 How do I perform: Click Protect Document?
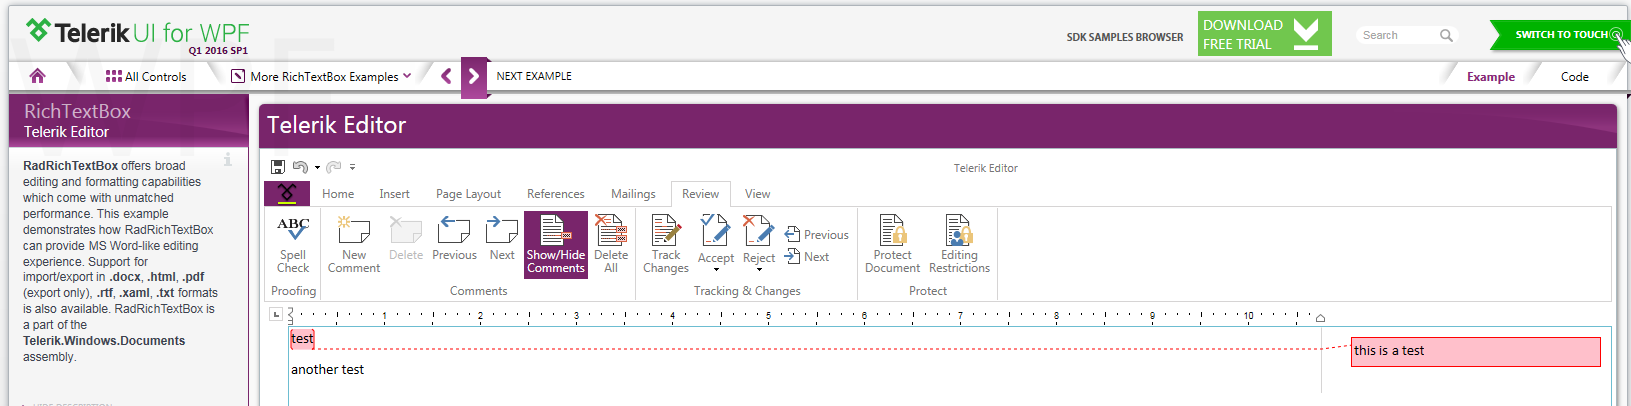click(x=892, y=244)
